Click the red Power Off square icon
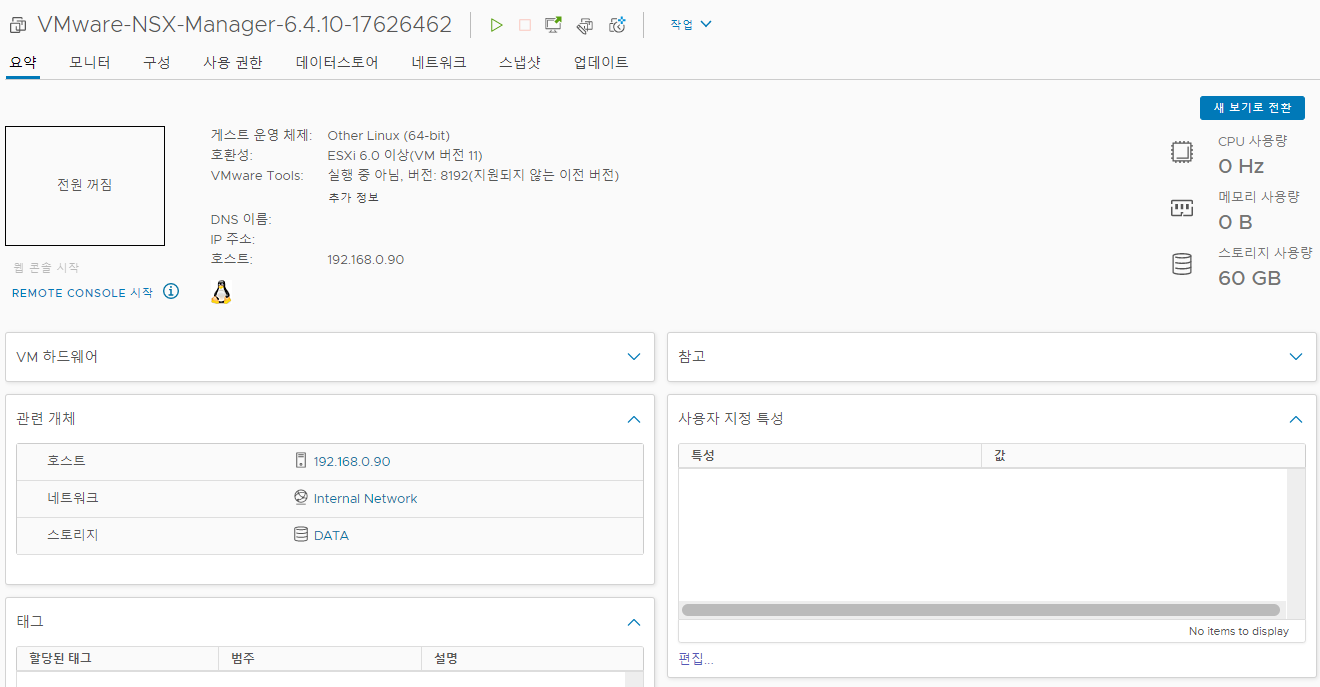The image size is (1320, 687). (525, 25)
